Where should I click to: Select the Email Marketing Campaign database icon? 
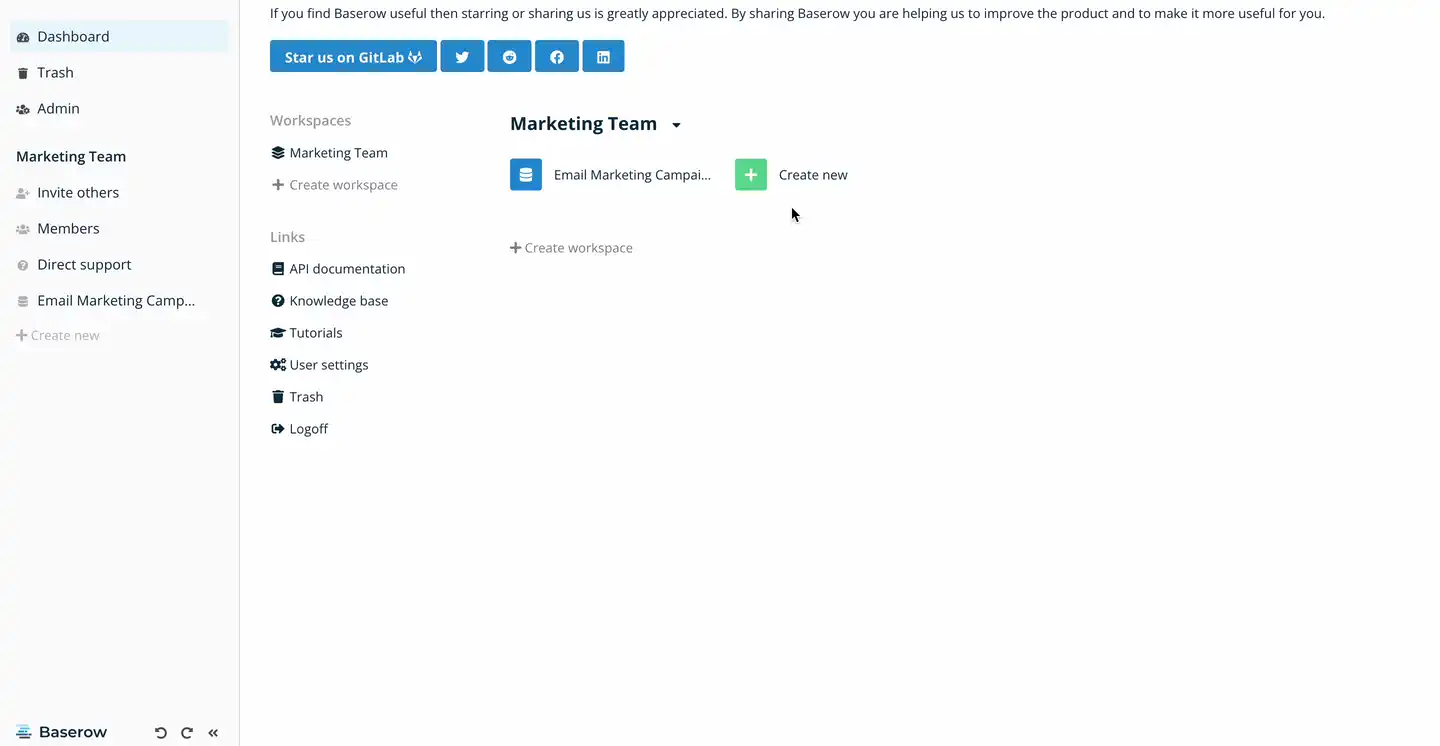(526, 174)
